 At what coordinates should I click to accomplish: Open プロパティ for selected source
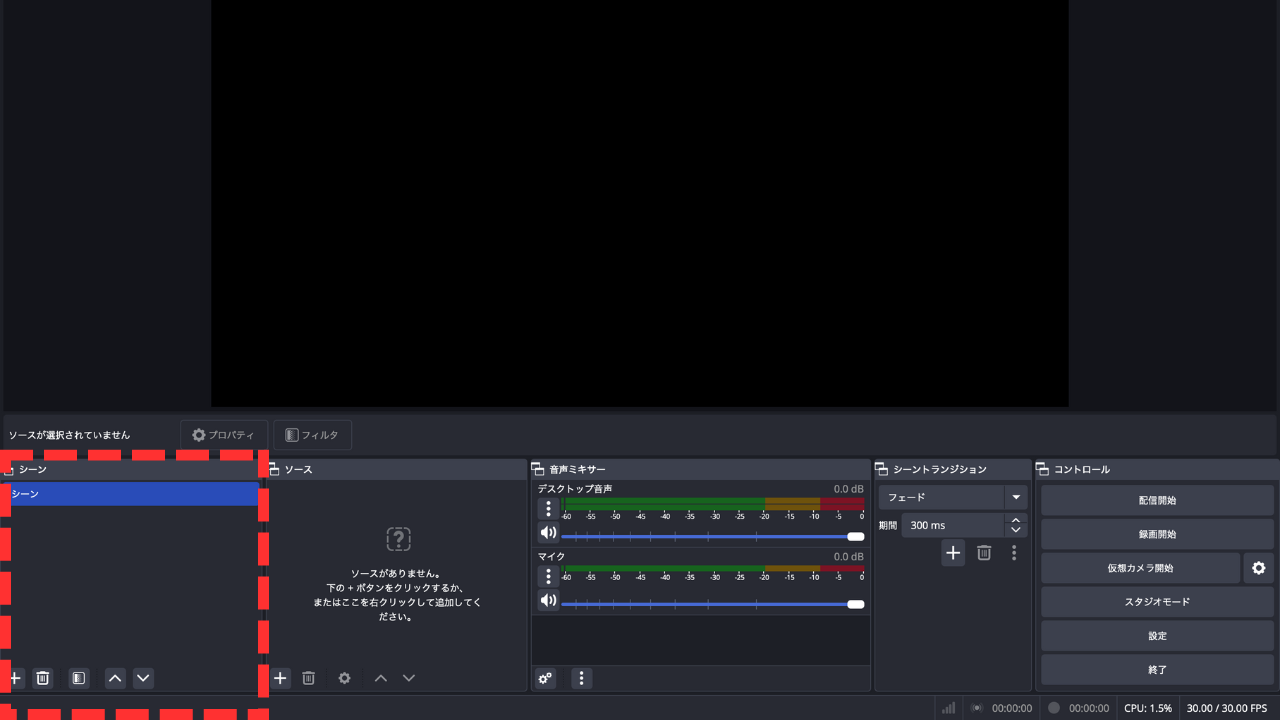(x=224, y=435)
